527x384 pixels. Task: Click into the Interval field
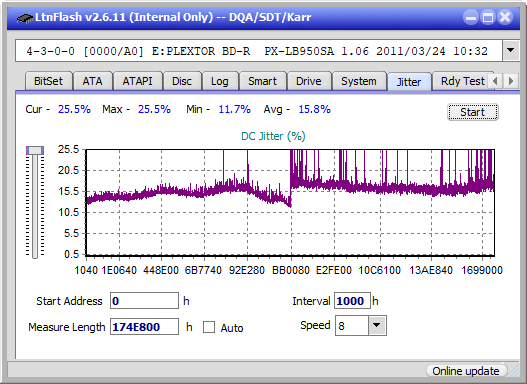click(352, 301)
